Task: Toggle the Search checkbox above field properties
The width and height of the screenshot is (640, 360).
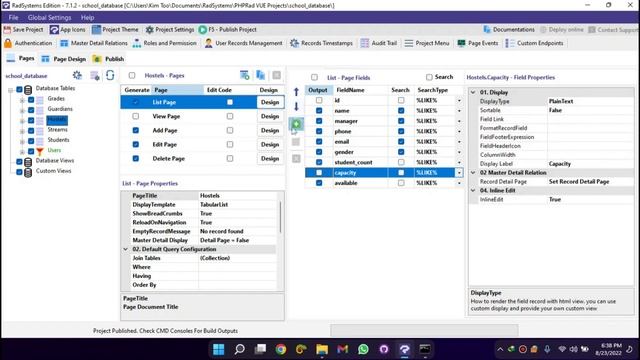Action: point(429,77)
